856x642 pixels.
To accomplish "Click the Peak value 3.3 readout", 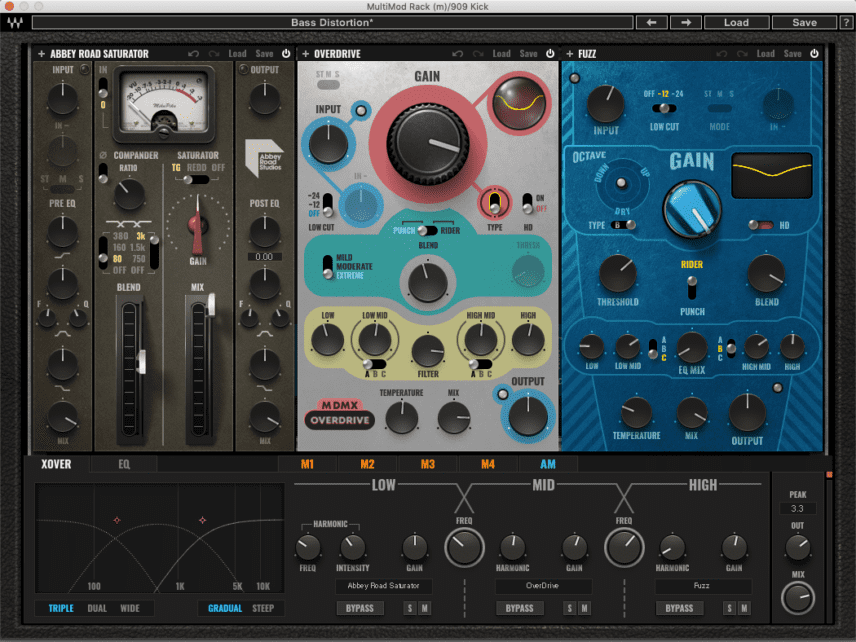I will coord(797,508).
